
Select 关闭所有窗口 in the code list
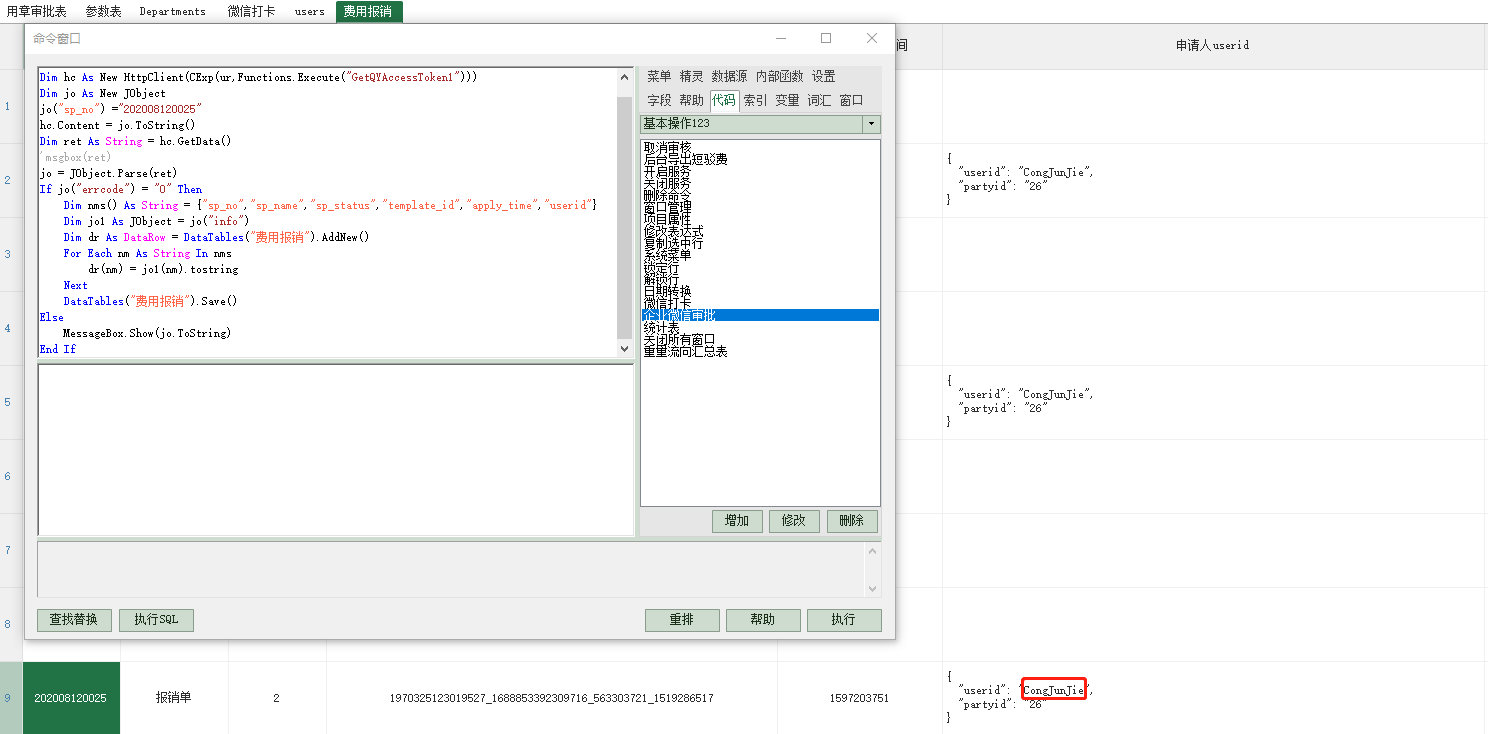click(679, 340)
